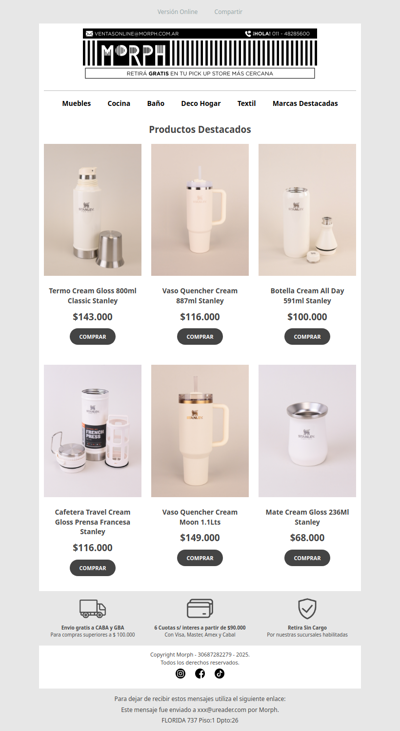Click the credit cards installments icon
This screenshot has height=731, width=400.
pos(200,608)
